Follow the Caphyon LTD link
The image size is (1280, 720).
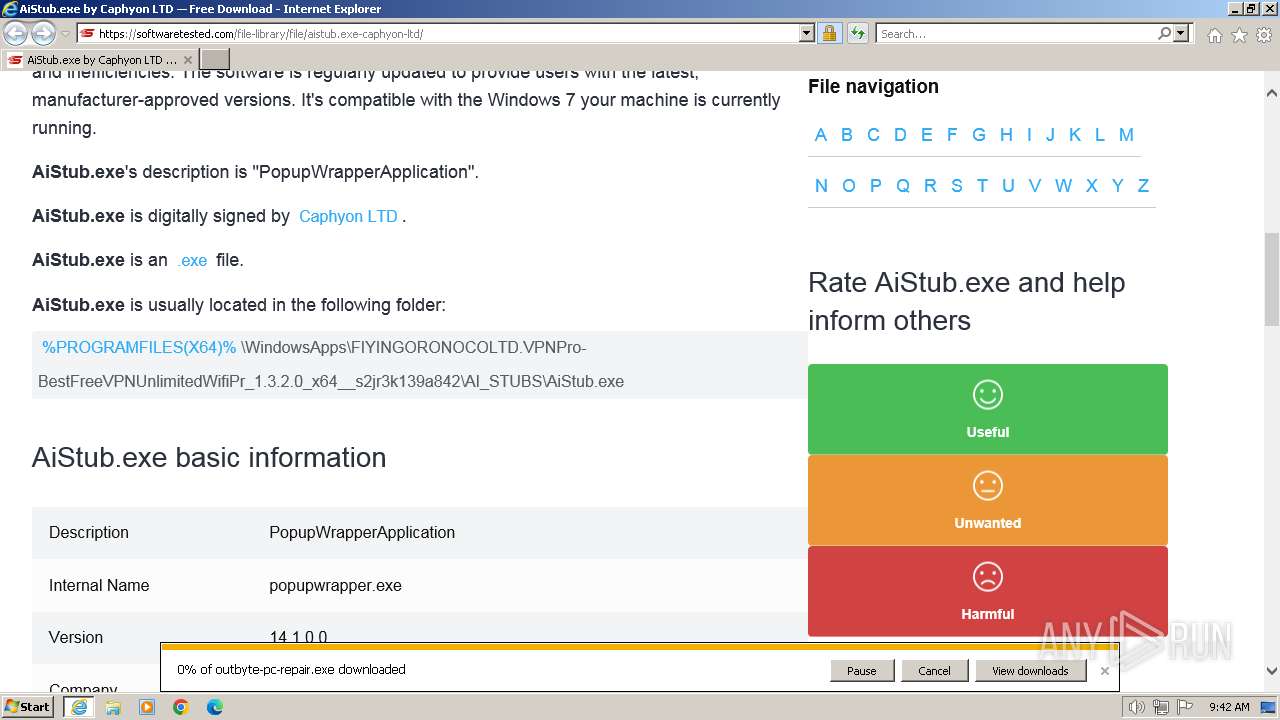348,216
